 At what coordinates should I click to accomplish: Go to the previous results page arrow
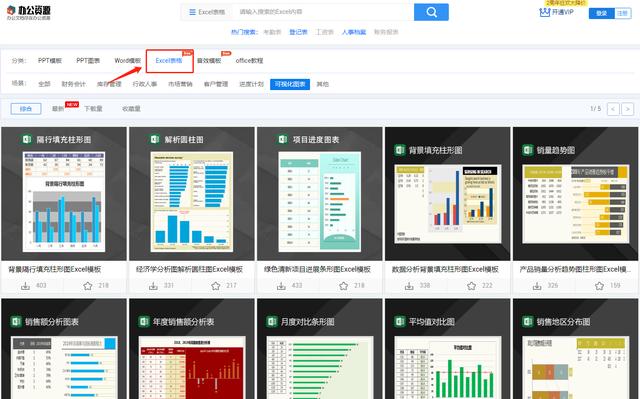tap(613, 109)
